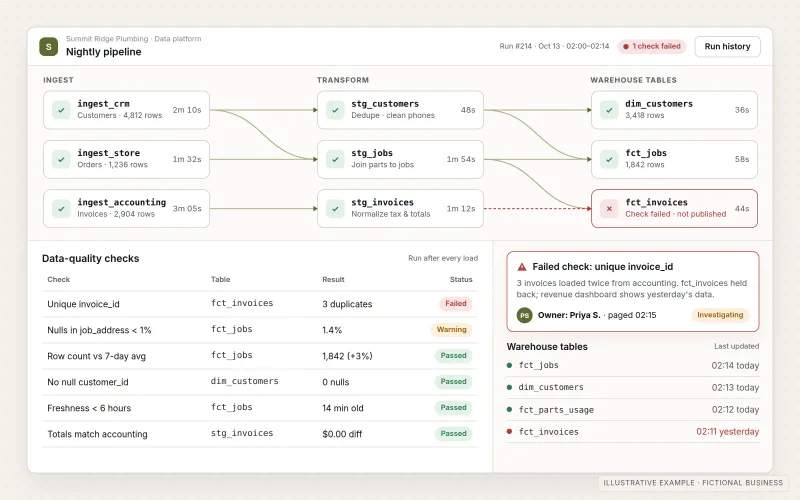The image size is (800, 500).
Task: Click Failed badge on Unique invoice_id row
Action: tap(456, 304)
